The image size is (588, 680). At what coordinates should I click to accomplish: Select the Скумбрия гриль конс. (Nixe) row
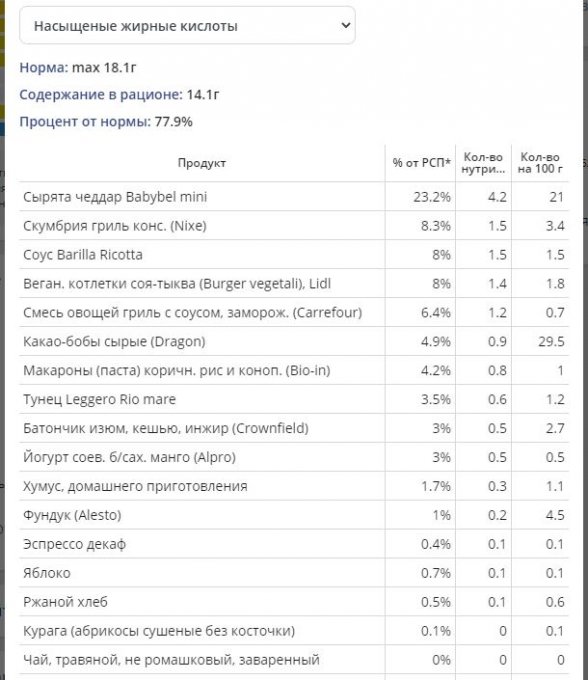click(x=294, y=226)
